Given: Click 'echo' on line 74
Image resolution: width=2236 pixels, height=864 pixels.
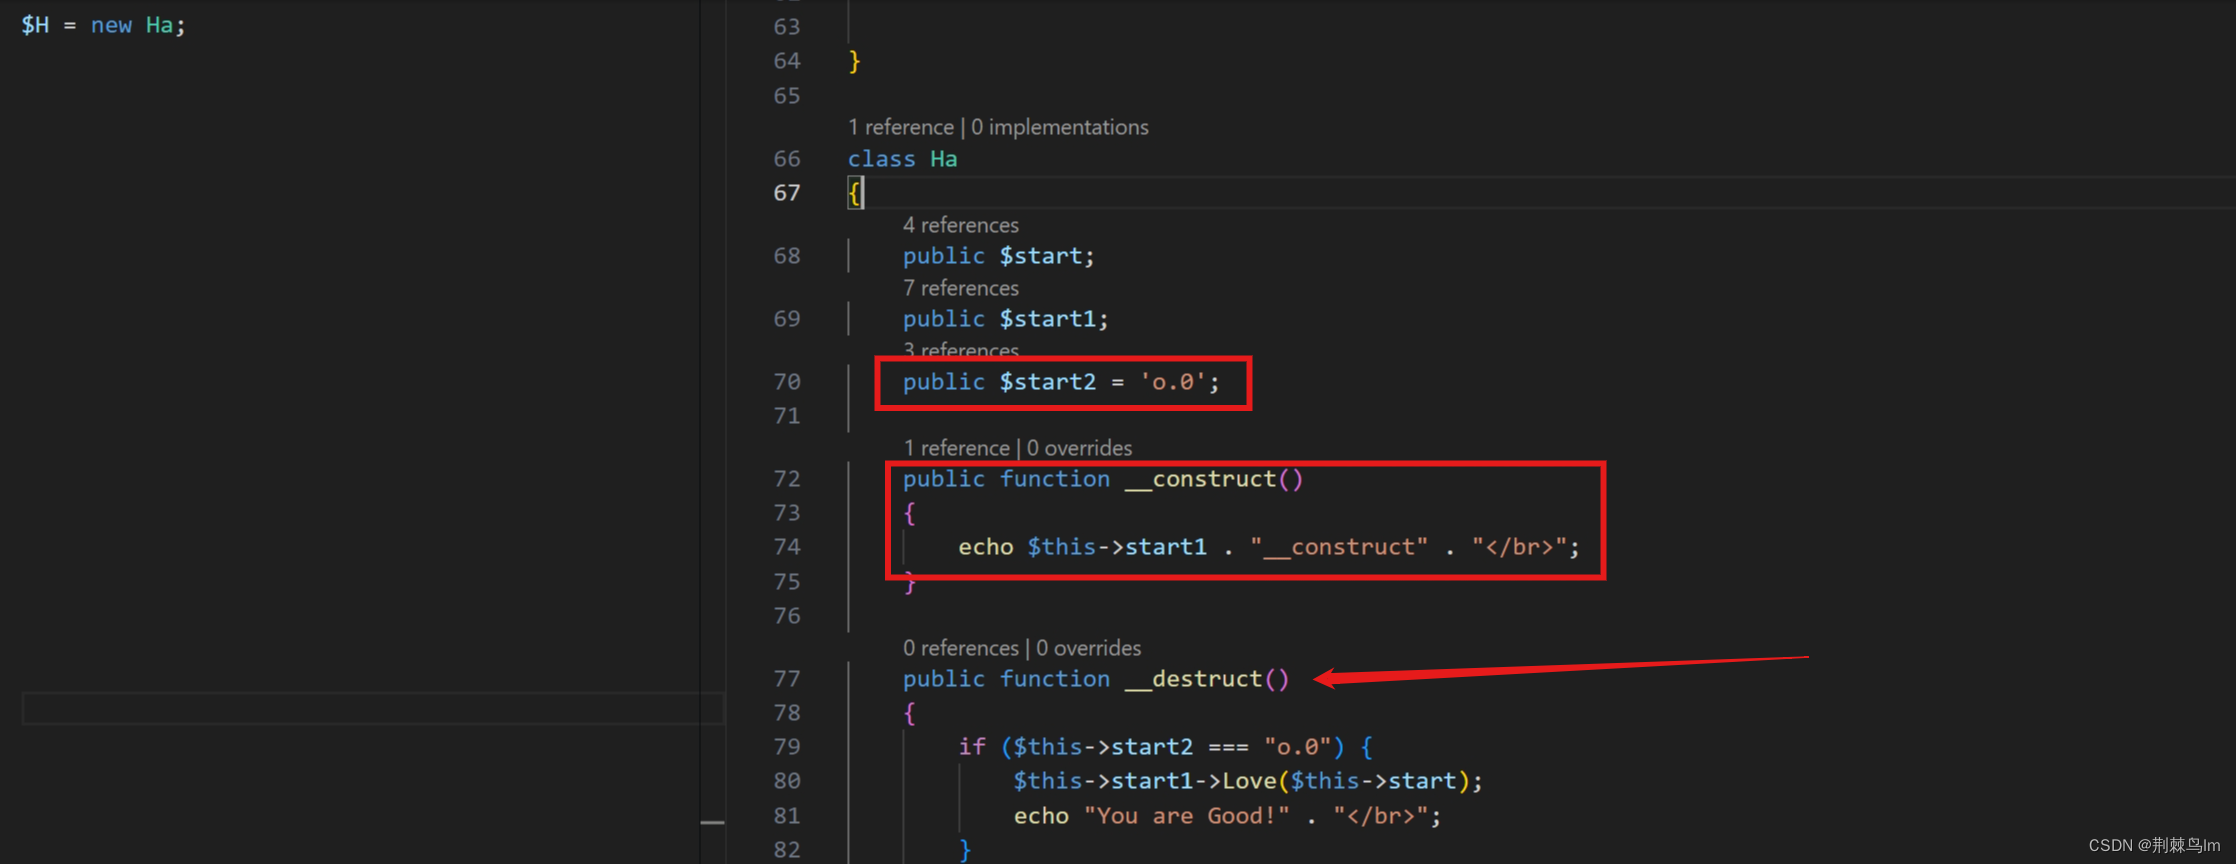Looking at the screenshot, I should click(x=986, y=547).
